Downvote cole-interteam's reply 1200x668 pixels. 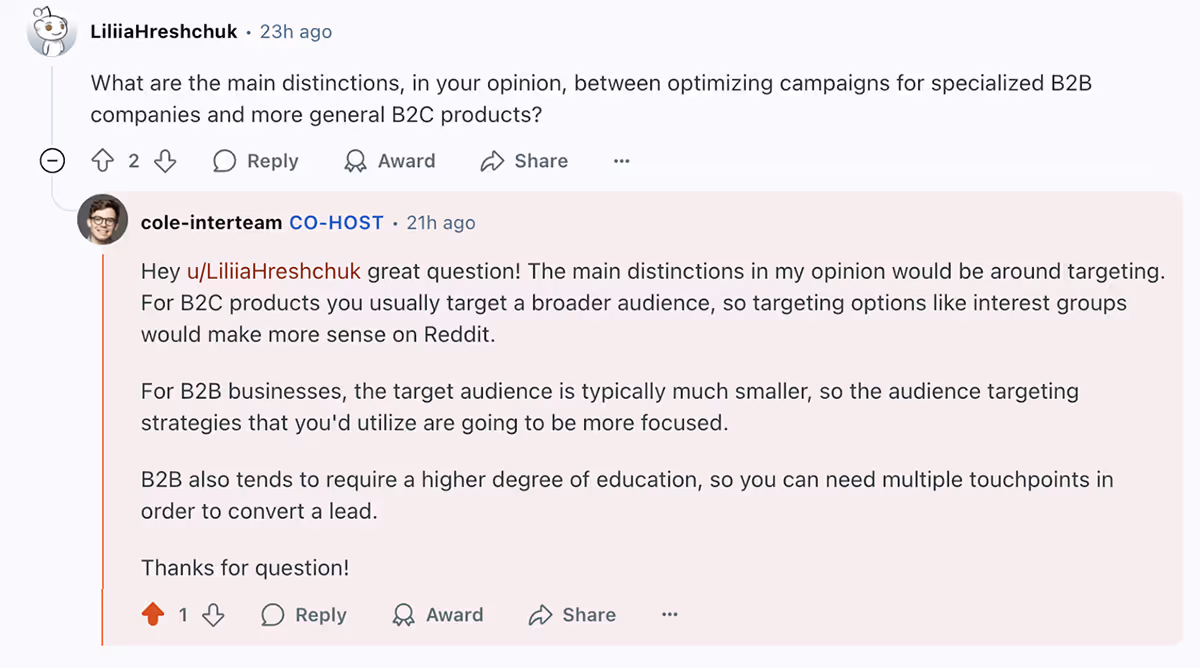click(214, 614)
